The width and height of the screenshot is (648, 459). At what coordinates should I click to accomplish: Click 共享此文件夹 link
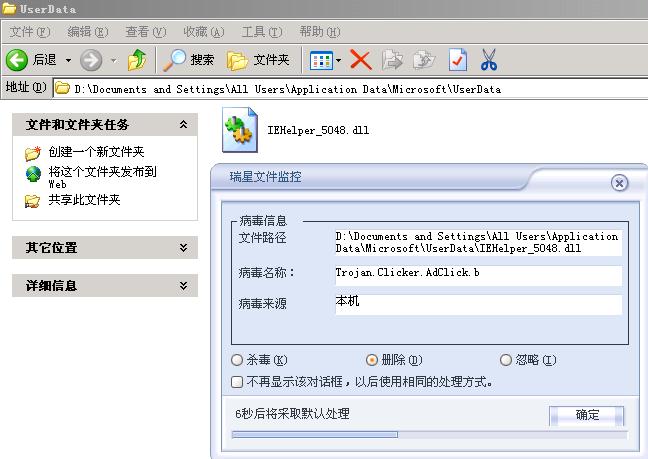84,200
